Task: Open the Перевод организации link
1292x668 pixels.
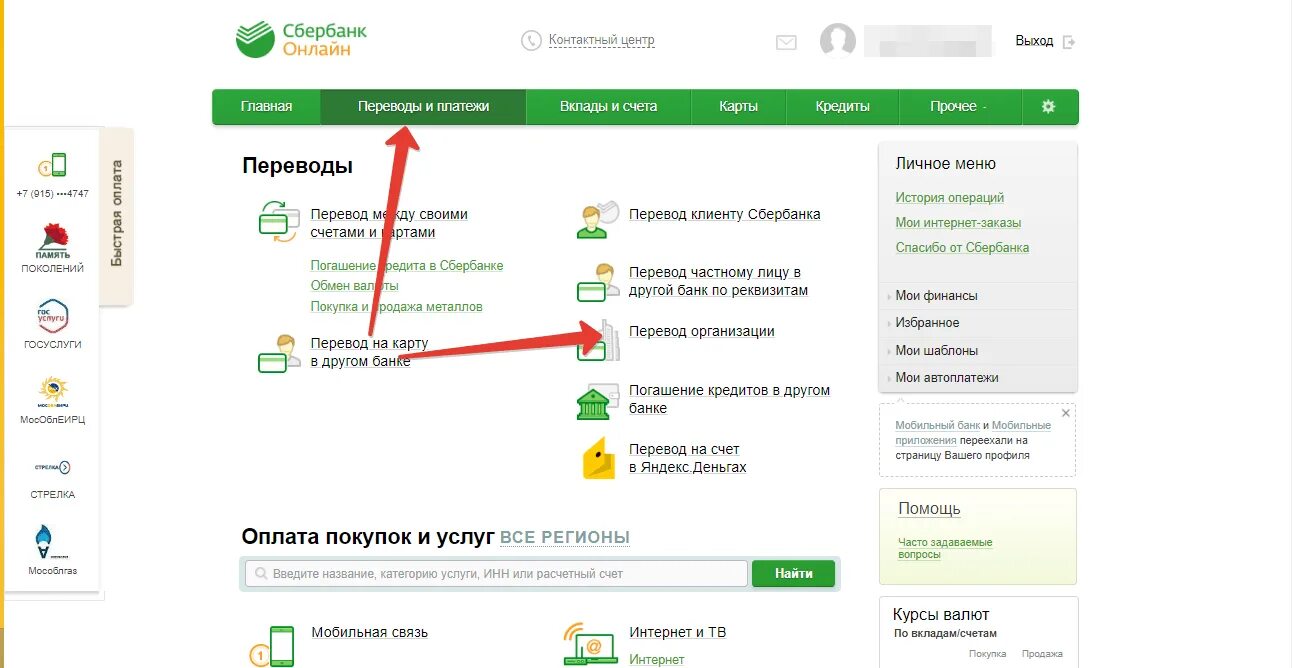Action: tap(702, 331)
